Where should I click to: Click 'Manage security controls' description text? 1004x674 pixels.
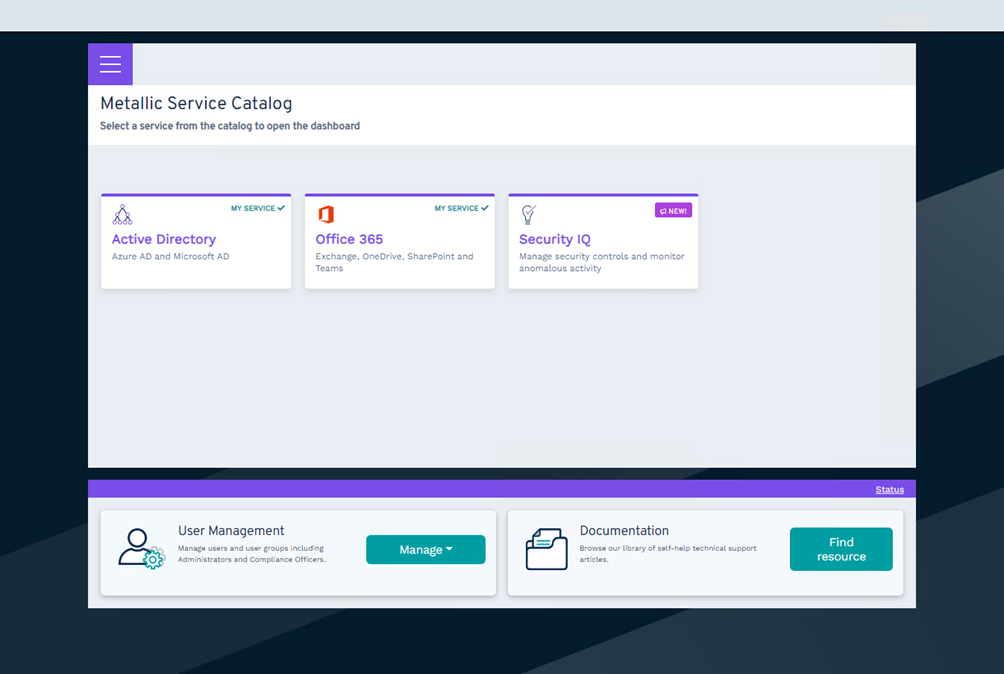tap(602, 262)
